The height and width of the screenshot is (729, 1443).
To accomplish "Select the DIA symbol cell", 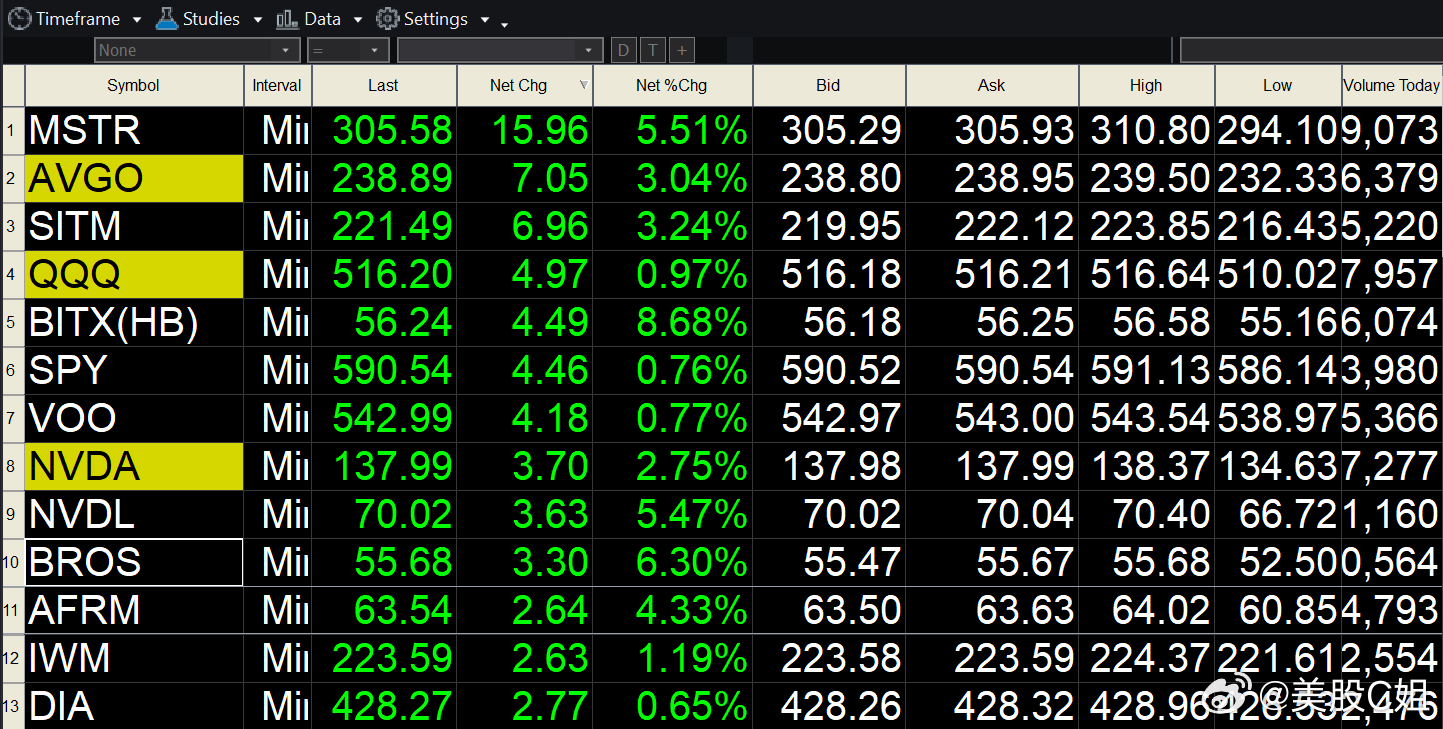I will 134,706.
